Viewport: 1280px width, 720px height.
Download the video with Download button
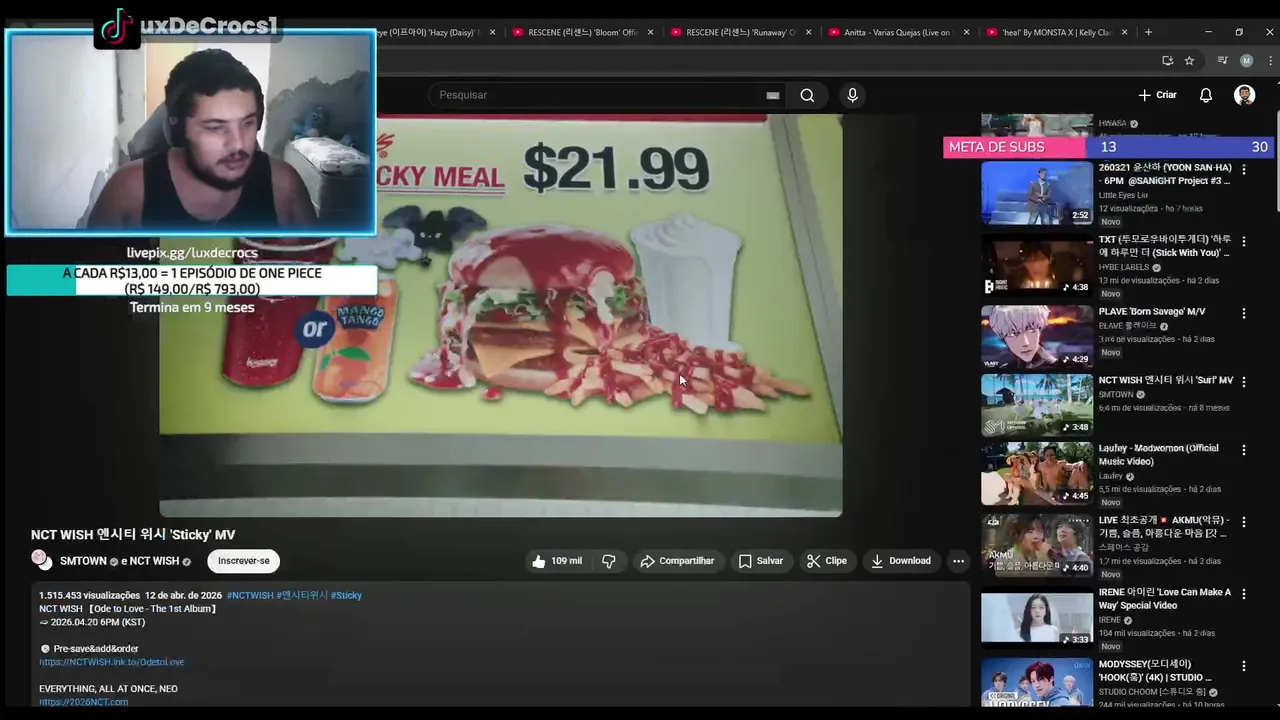pyautogui.click(x=900, y=561)
